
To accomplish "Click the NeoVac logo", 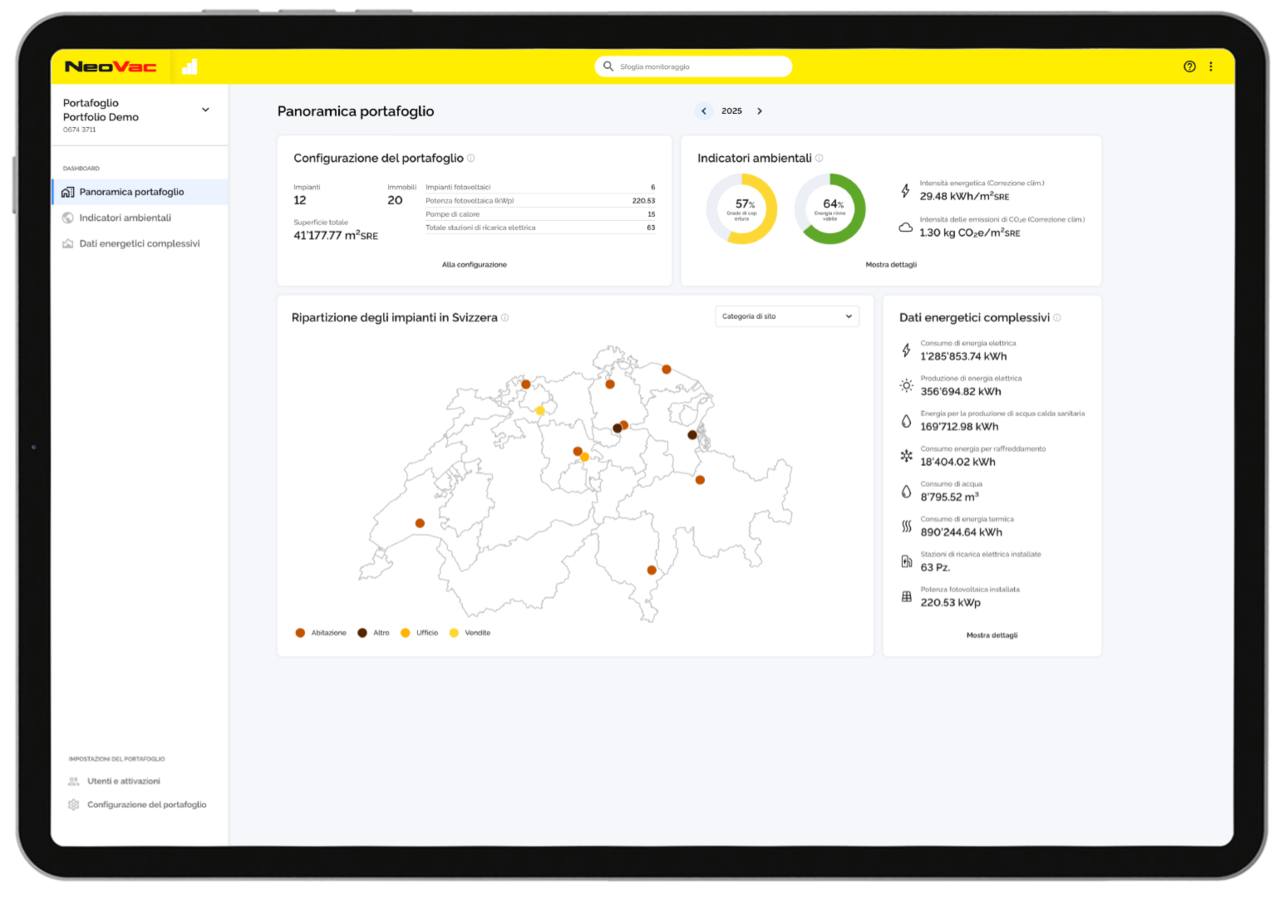I will coord(111,67).
